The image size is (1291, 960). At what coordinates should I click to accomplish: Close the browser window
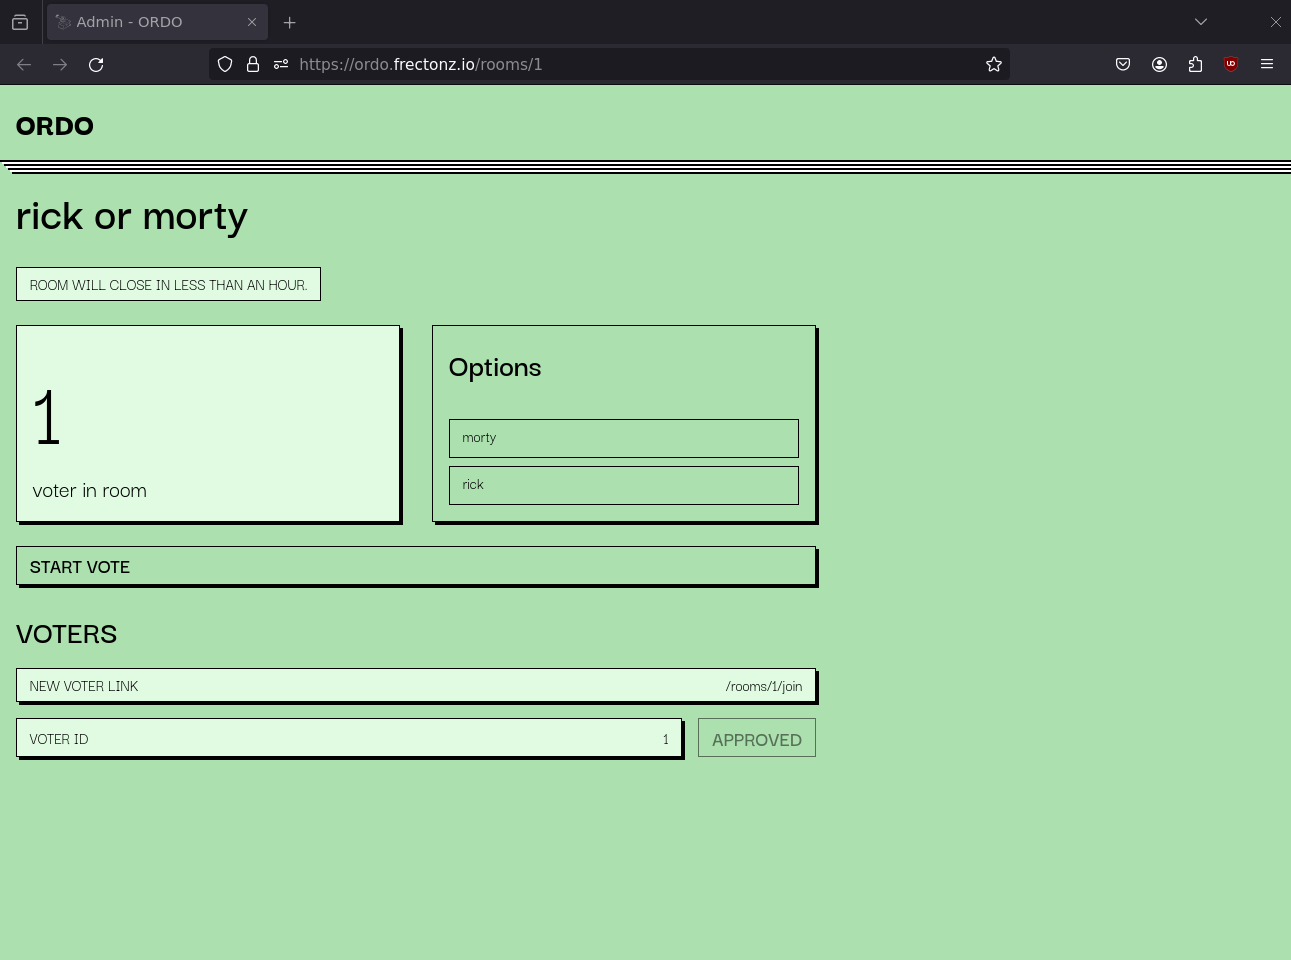1275,22
